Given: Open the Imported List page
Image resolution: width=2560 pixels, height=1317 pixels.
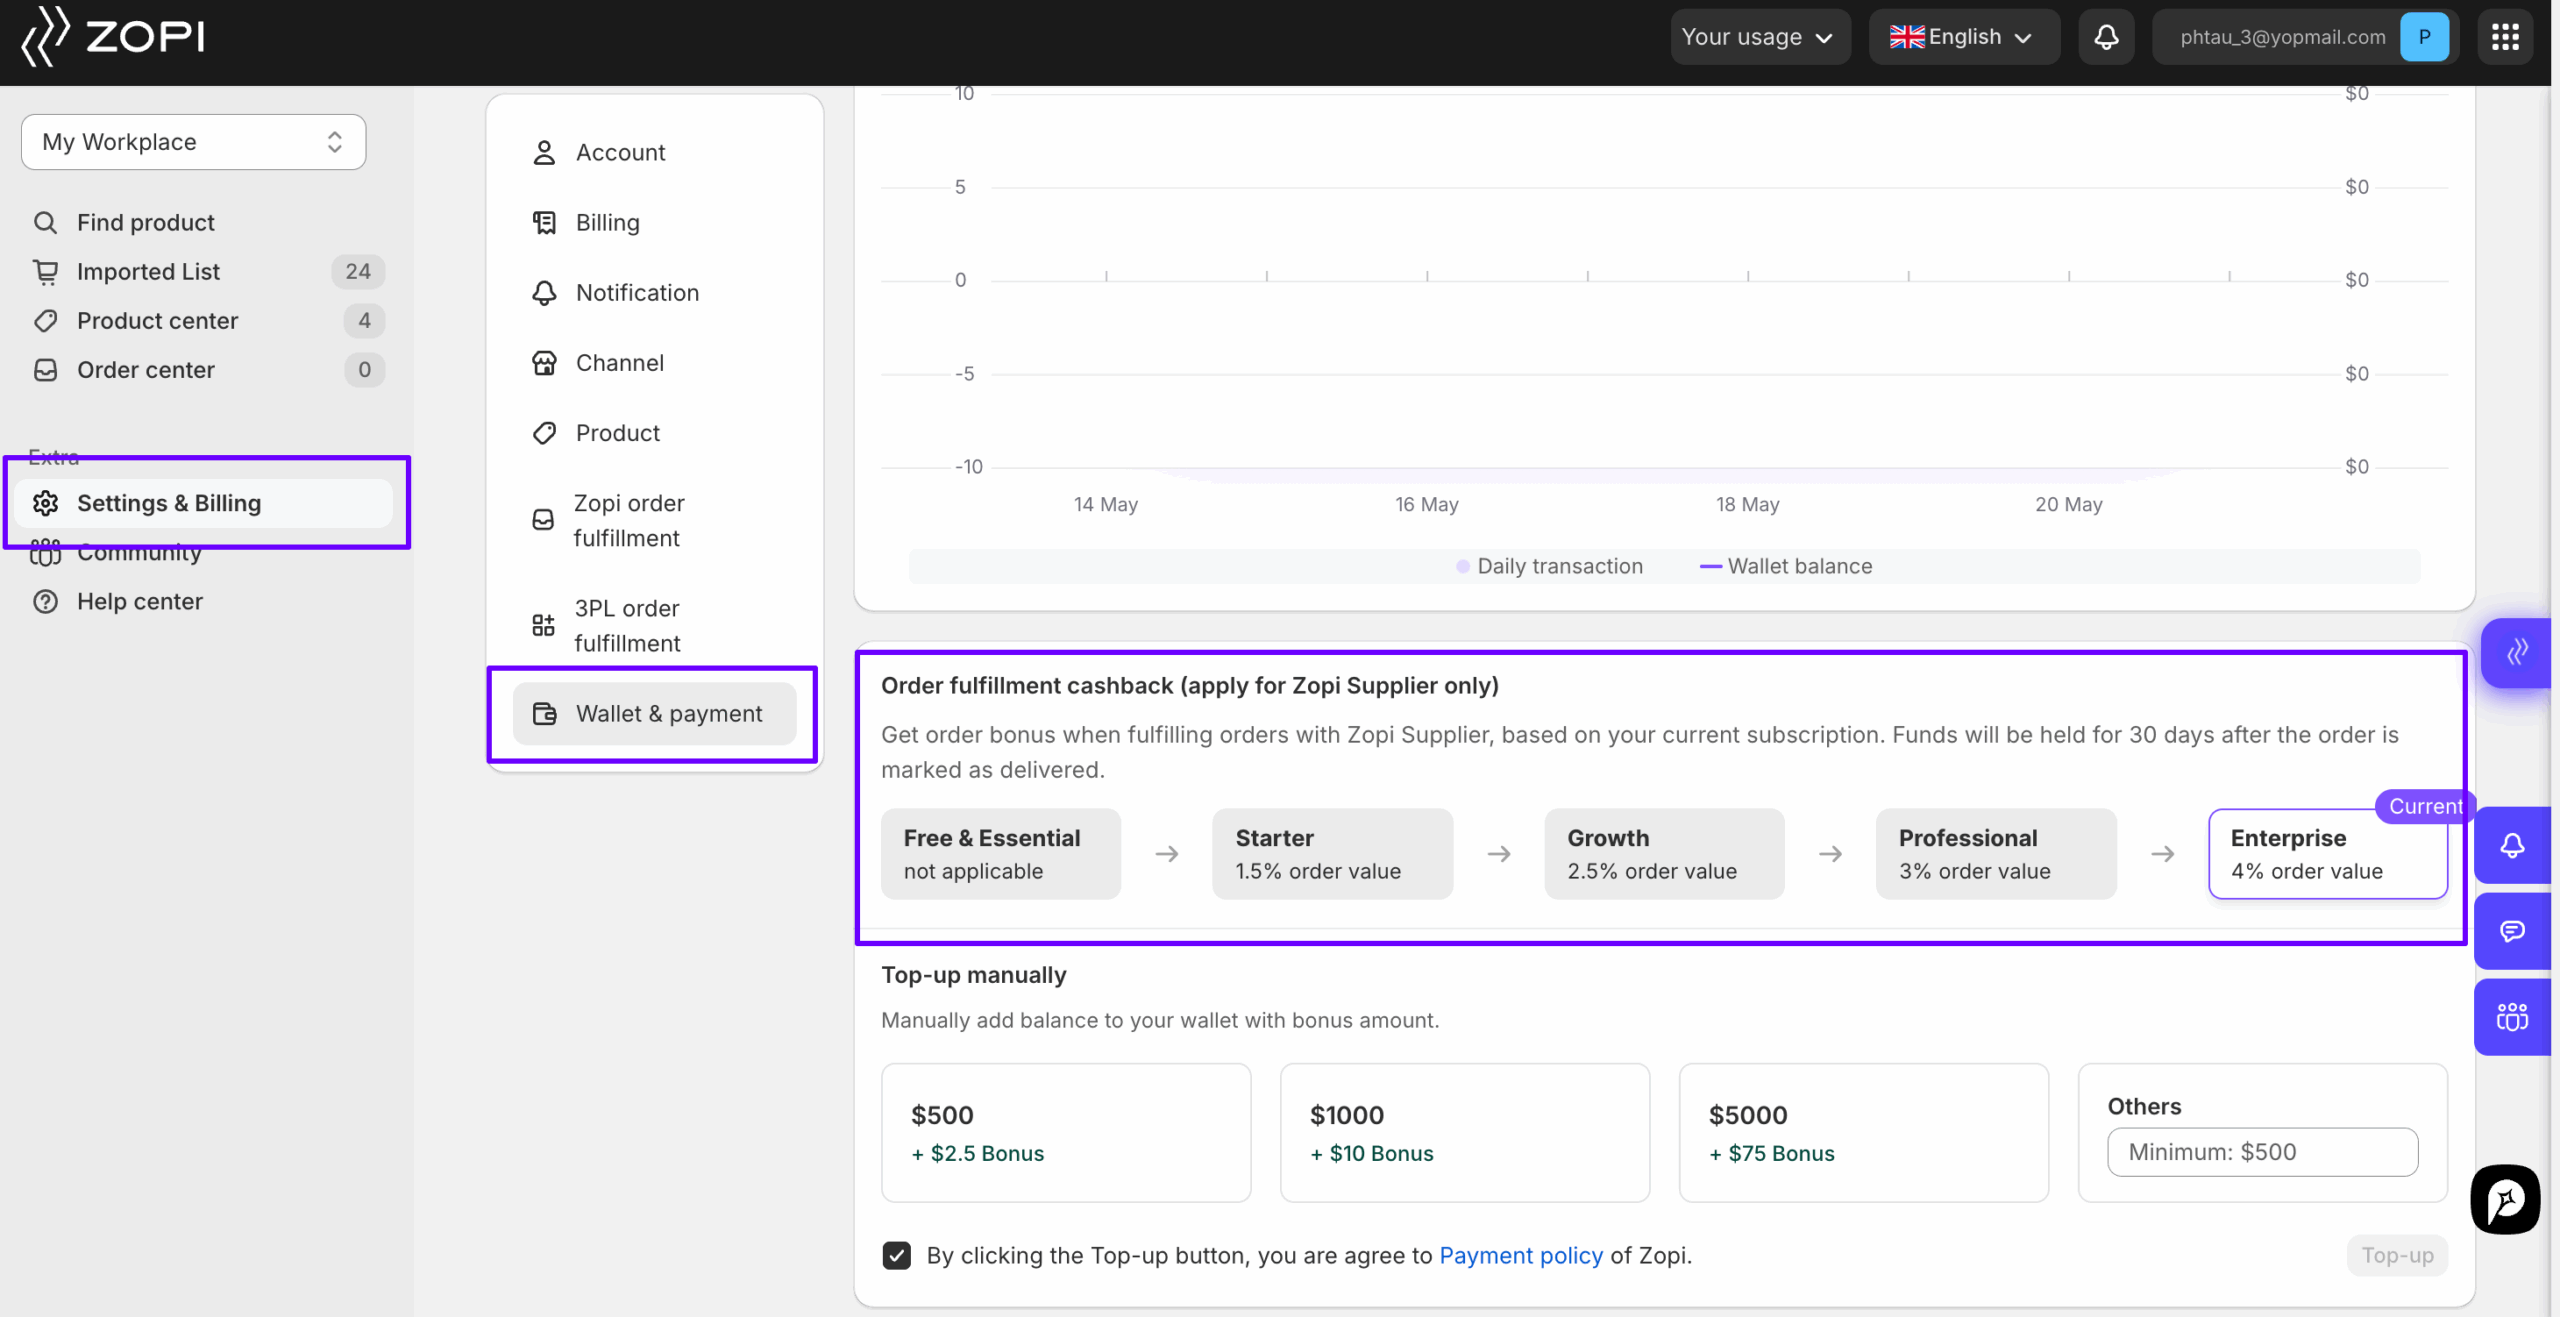Looking at the screenshot, I should (x=148, y=271).
